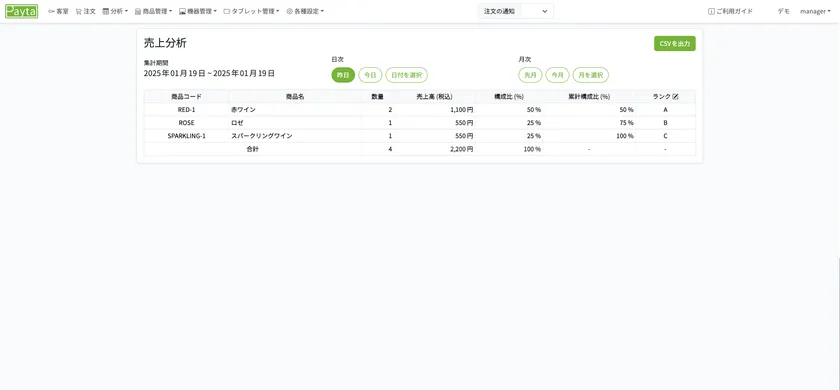Image resolution: width=840 pixels, height=390 pixels.
Task: Open the 機器管理 dropdown menu
Action: click(x=198, y=11)
